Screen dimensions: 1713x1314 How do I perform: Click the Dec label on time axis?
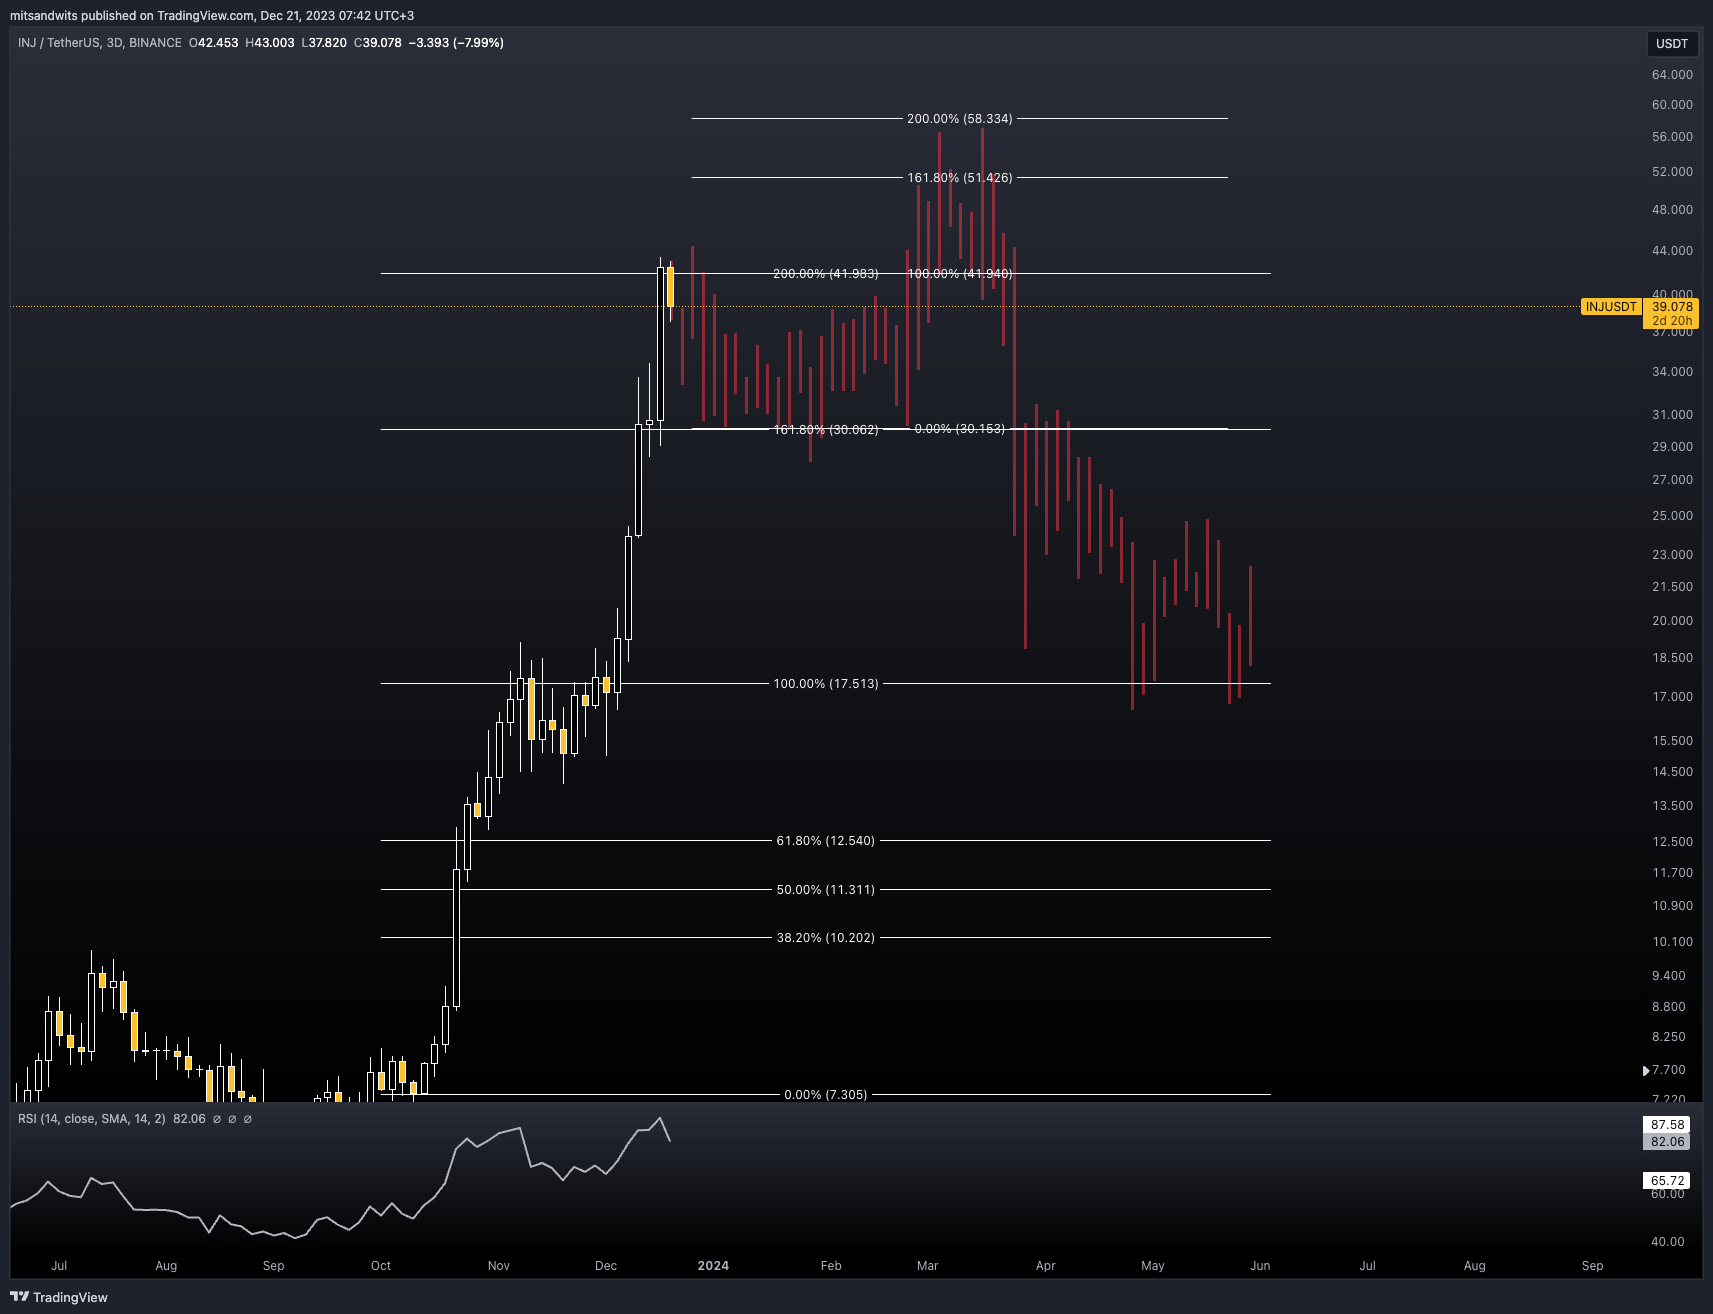[606, 1266]
